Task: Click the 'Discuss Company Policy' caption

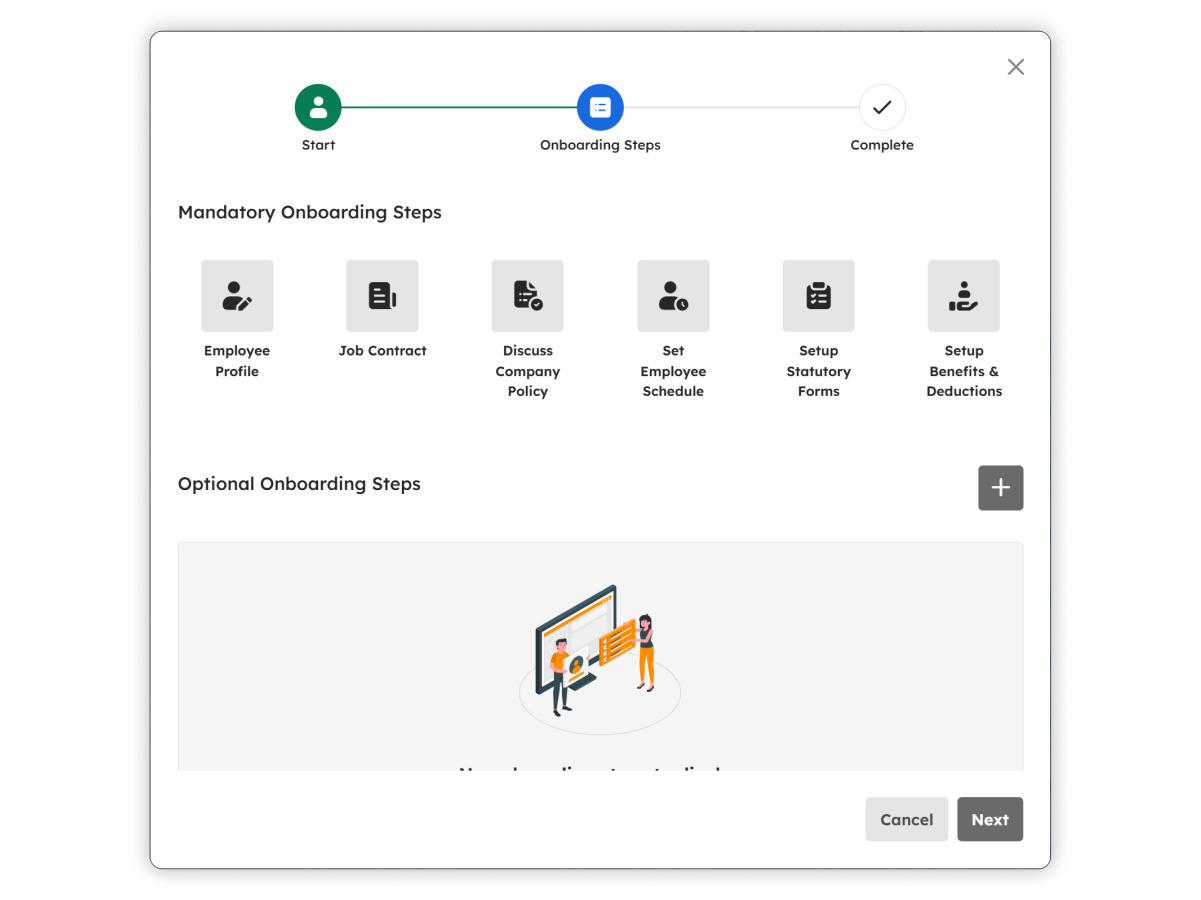Action: click(x=527, y=371)
